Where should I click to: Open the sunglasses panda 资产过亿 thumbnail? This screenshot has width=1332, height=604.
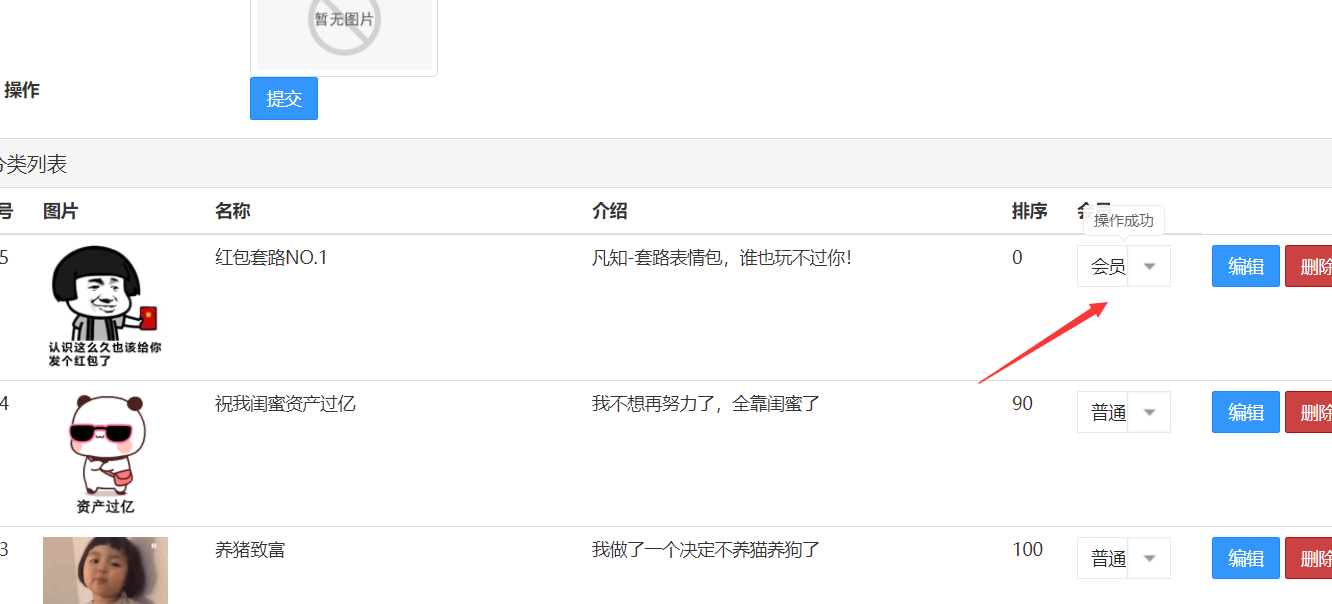[x=105, y=453]
